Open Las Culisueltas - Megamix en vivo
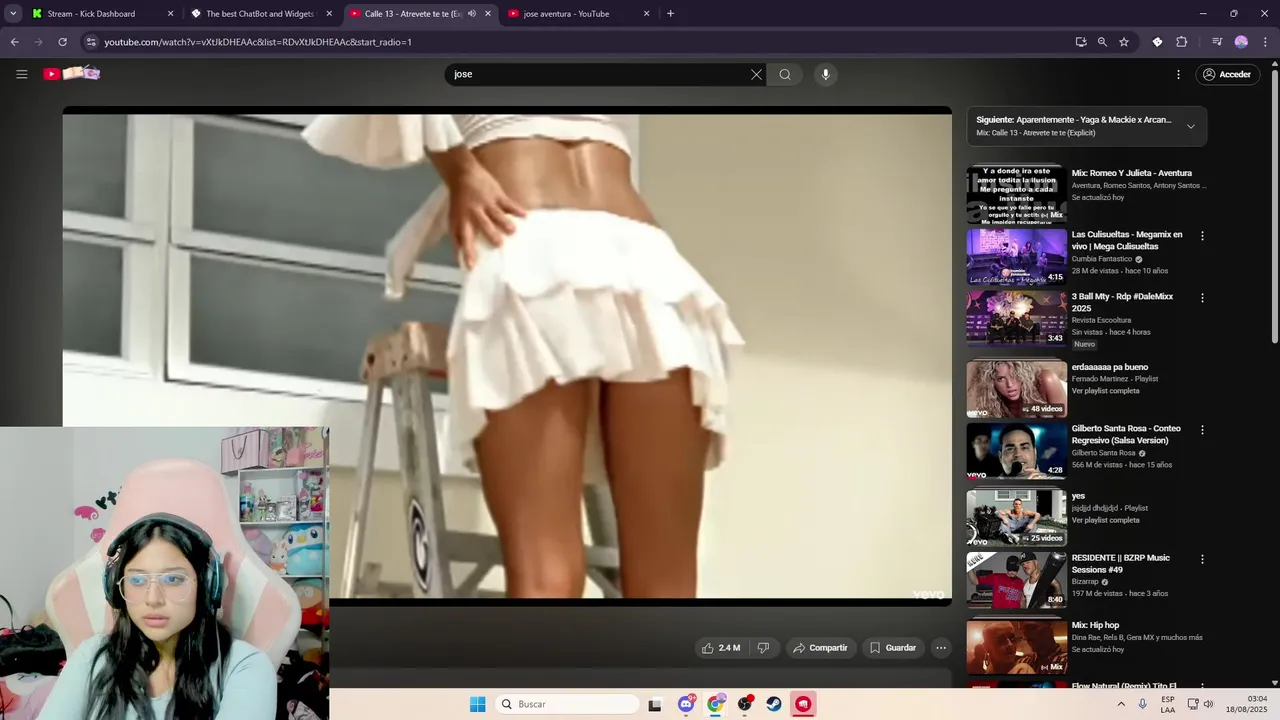The height and width of the screenshot is (720, 1280). pyautogui.click(x=1127, y=240)
